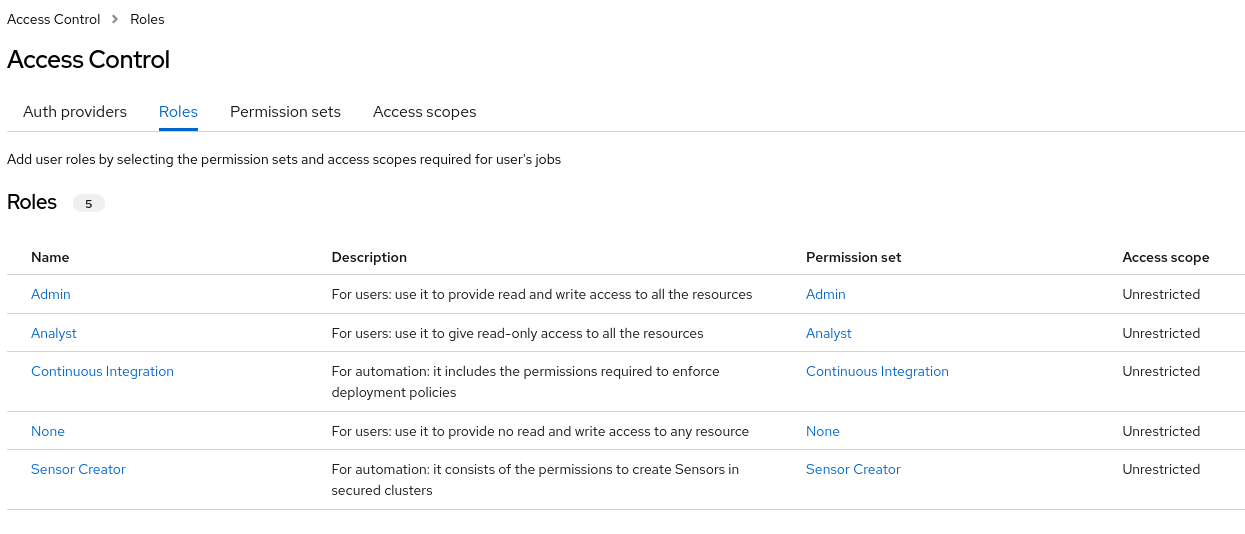Open Sensor Creator permission set link
Viewport: 1245px width, 534px height.
[853, 469]
